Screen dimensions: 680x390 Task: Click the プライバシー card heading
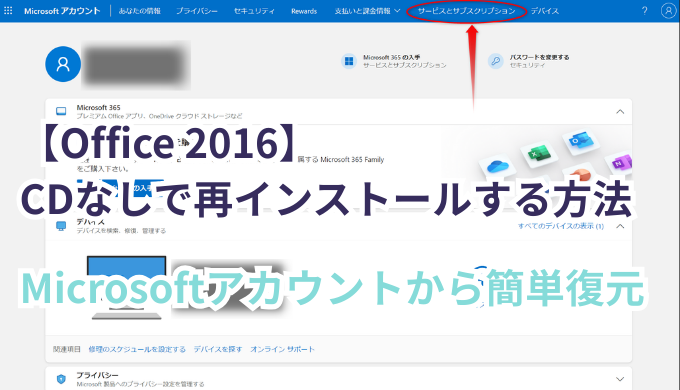pyautogui.click(x=98, y=375)
